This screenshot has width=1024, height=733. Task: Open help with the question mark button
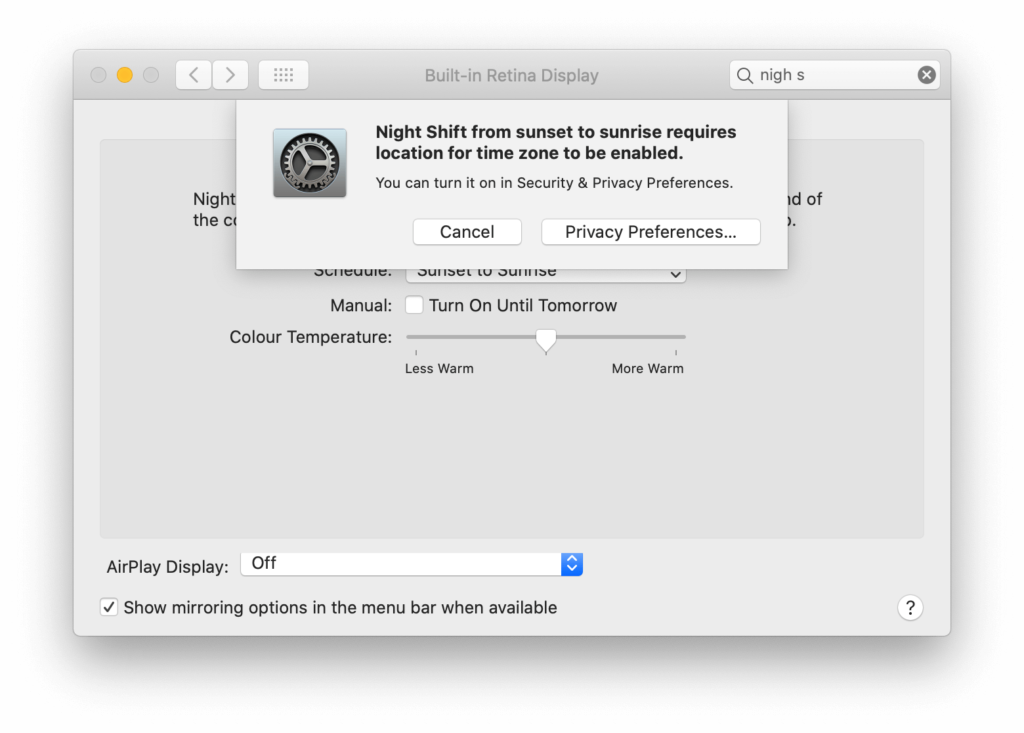pos(909,608)
